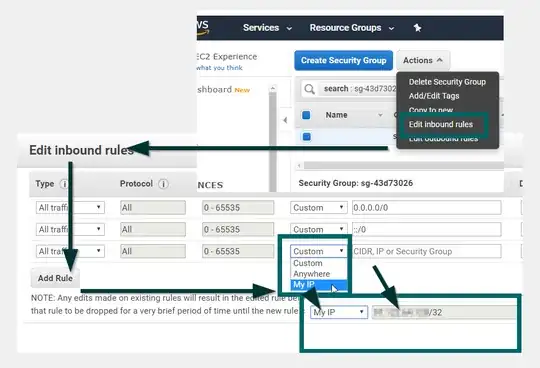The width and height of the screenshot is (540, 368).
Task: Open the Custom source dropdown for ::/0
Action: 319,229
